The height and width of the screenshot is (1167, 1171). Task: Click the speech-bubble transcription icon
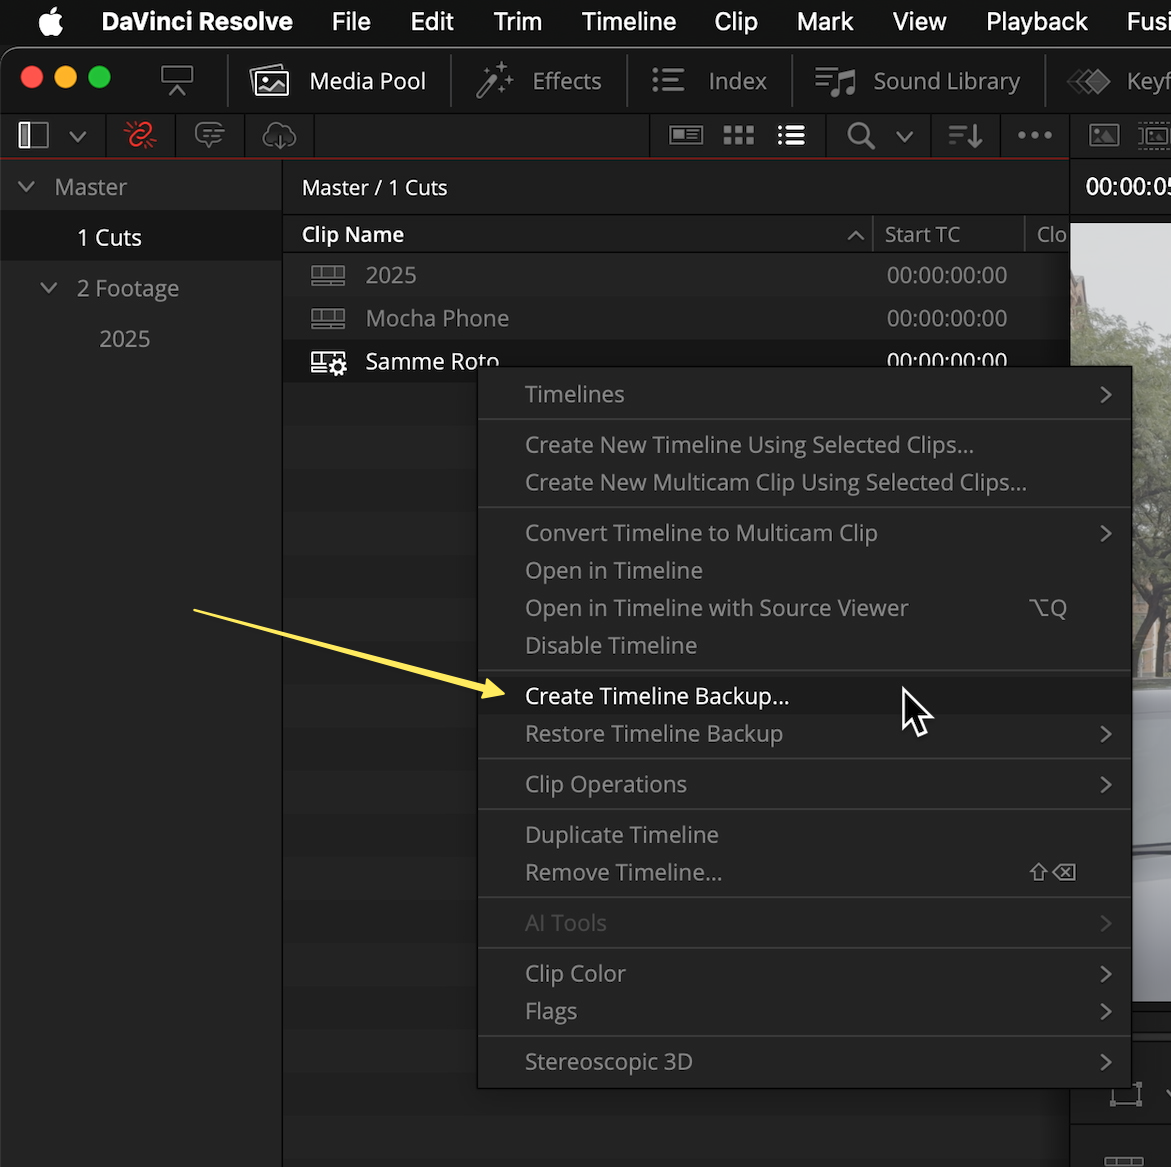click(x=209, y=135)
